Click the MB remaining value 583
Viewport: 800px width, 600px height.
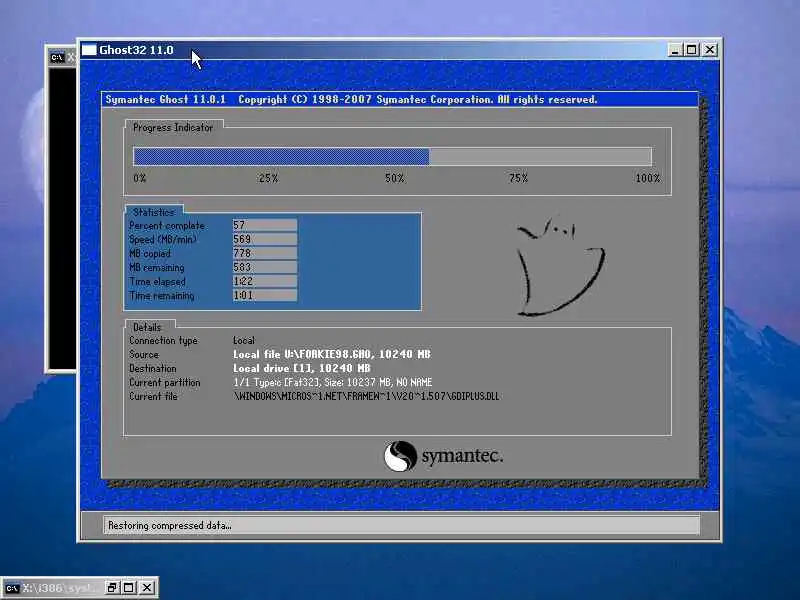click(264, 267)
